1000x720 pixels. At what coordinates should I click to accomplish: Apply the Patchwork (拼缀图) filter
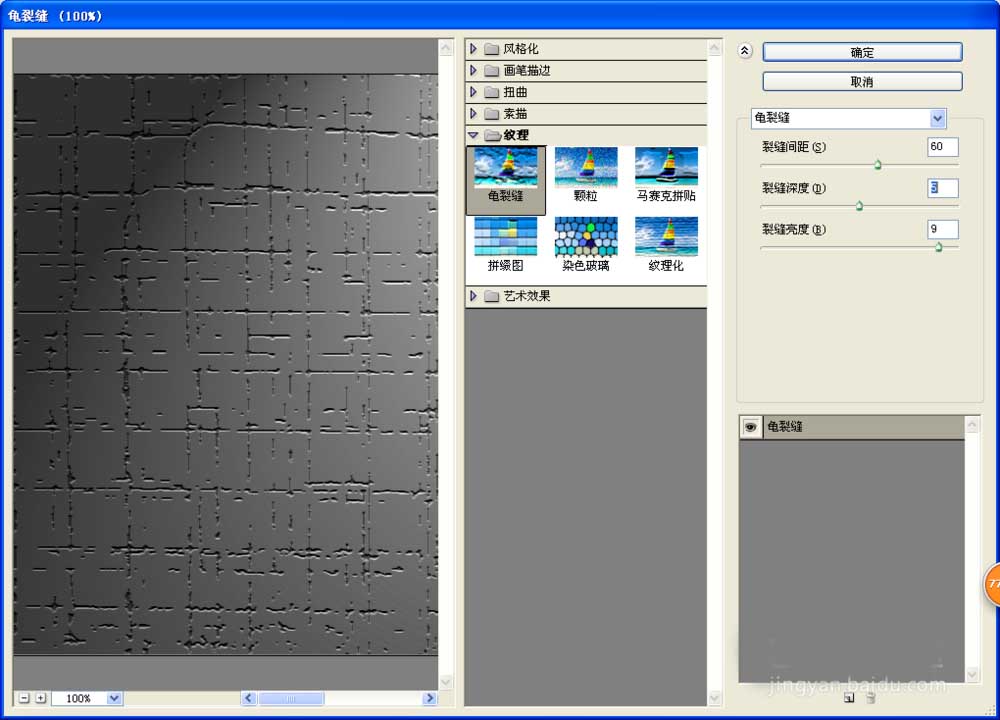pyautogui.click(x=505, y=240)
